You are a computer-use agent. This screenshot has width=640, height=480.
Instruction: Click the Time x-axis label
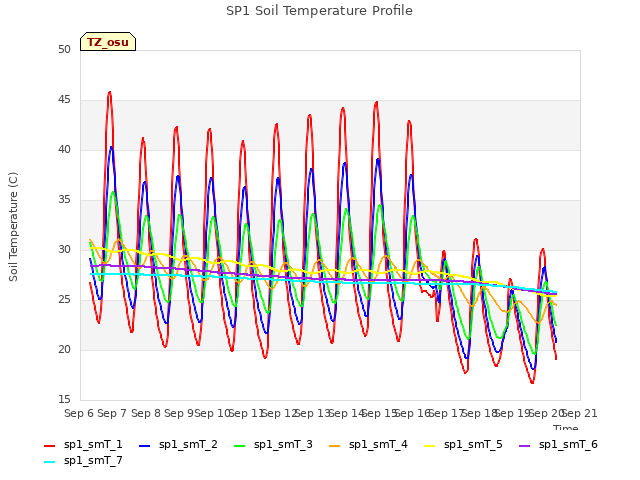[566, 427]
